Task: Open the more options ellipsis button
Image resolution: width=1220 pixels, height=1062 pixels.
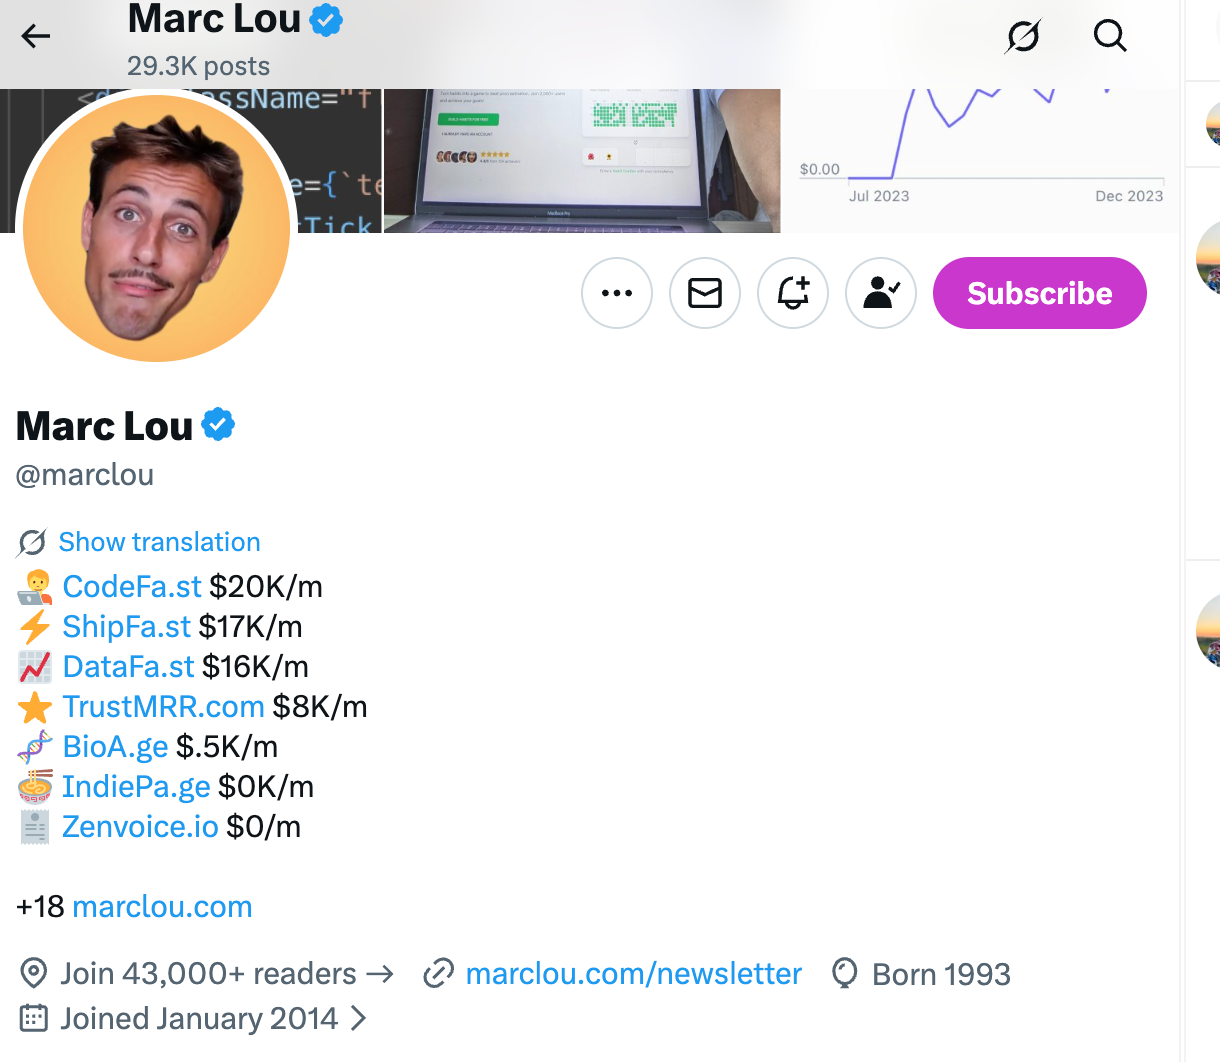Action: click(617, 293)
